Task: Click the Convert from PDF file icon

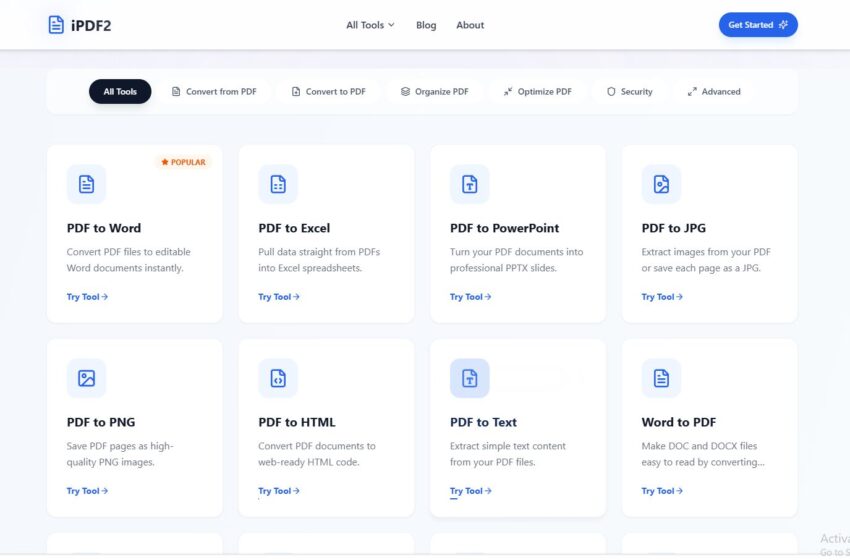Action: [x=176, y=92]
